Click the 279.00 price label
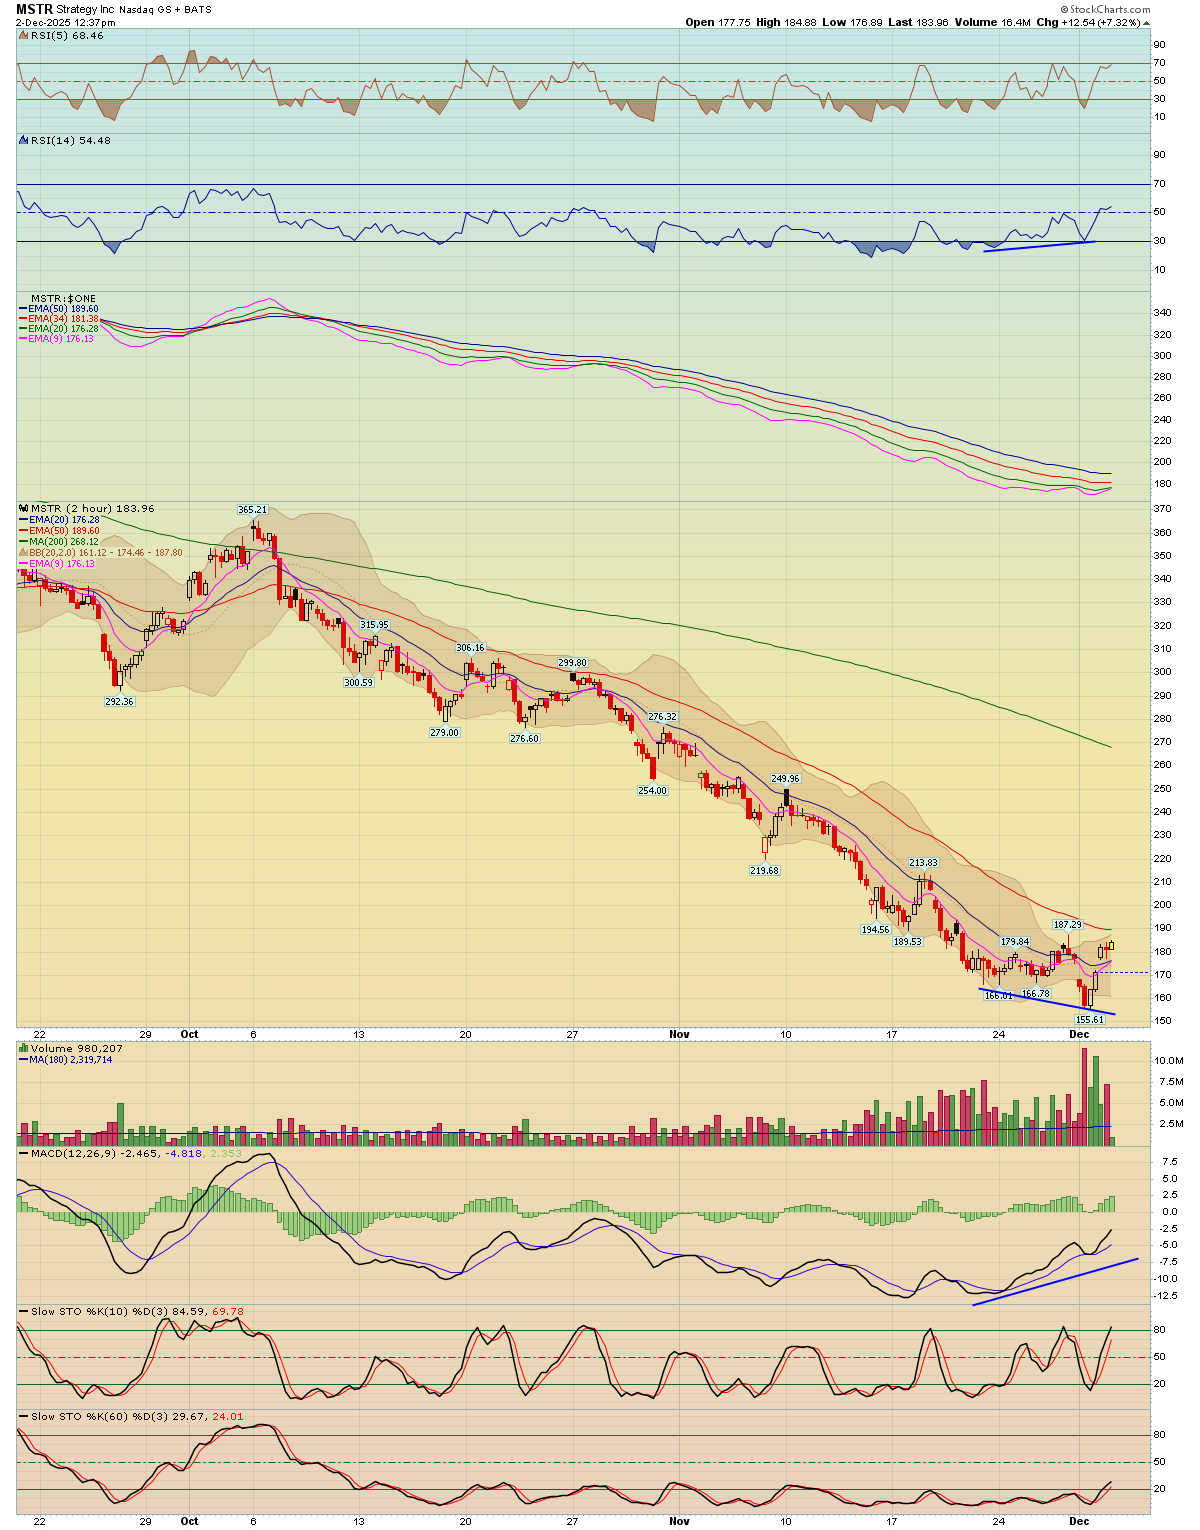Viewport: 1200px width, 1530px height. tap(444, 732)
